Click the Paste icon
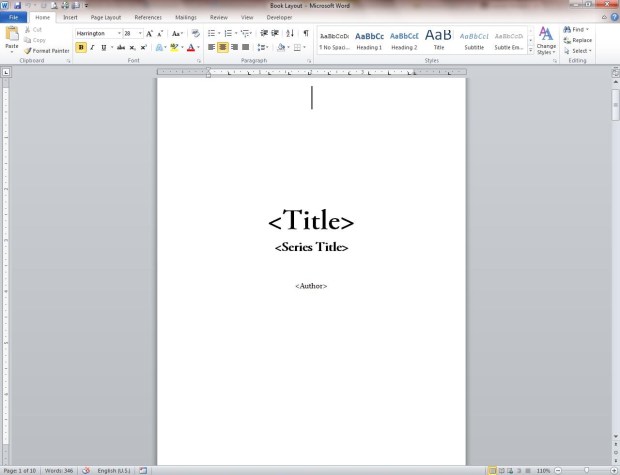 coord(12,34)
